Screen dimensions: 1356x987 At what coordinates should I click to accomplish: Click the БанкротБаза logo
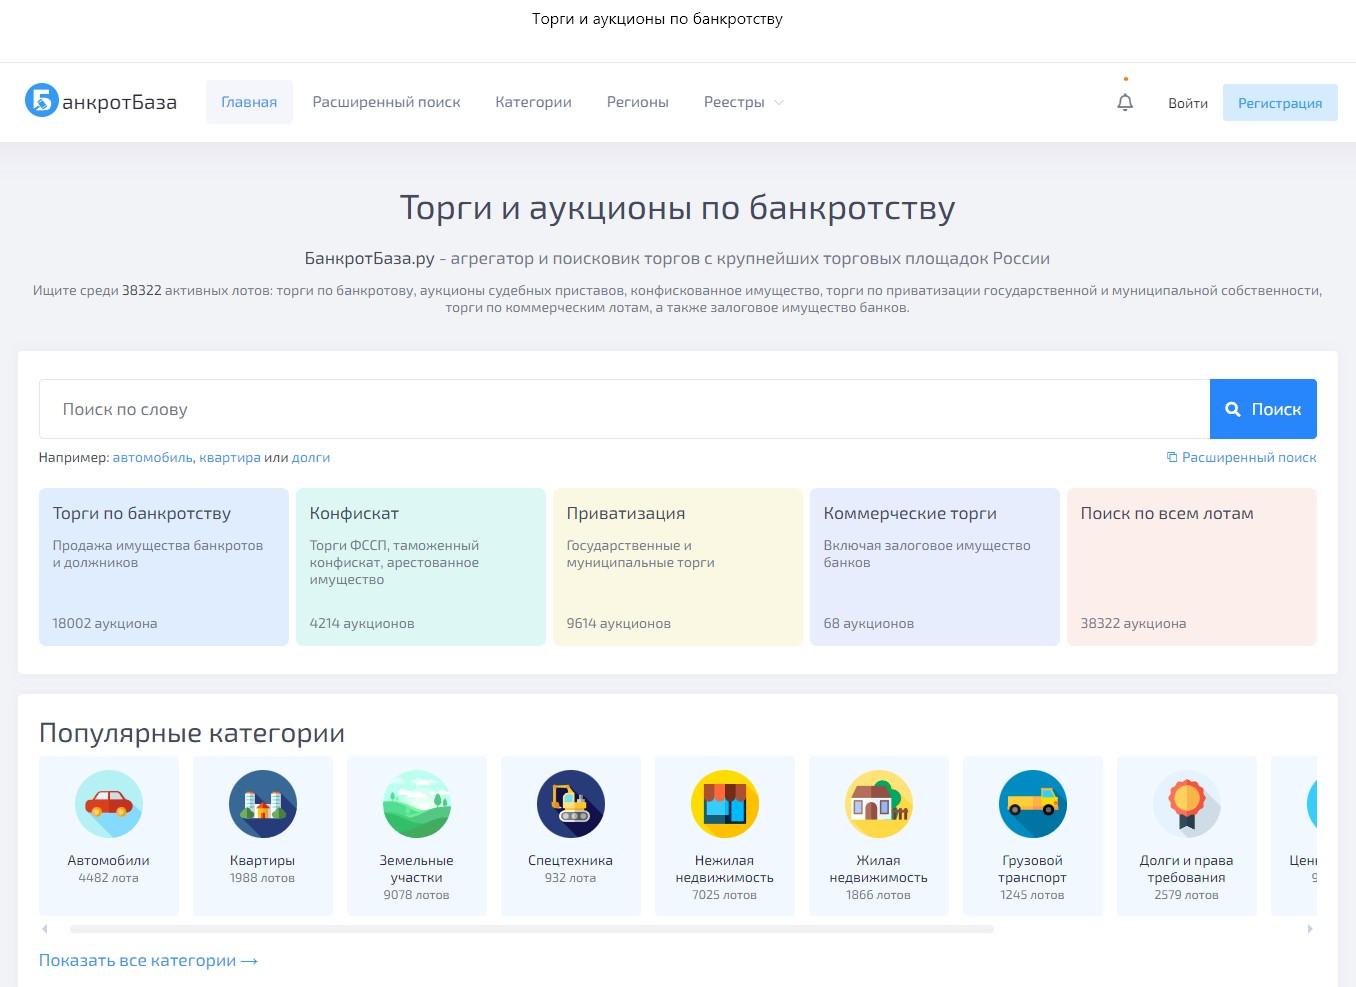100,101
